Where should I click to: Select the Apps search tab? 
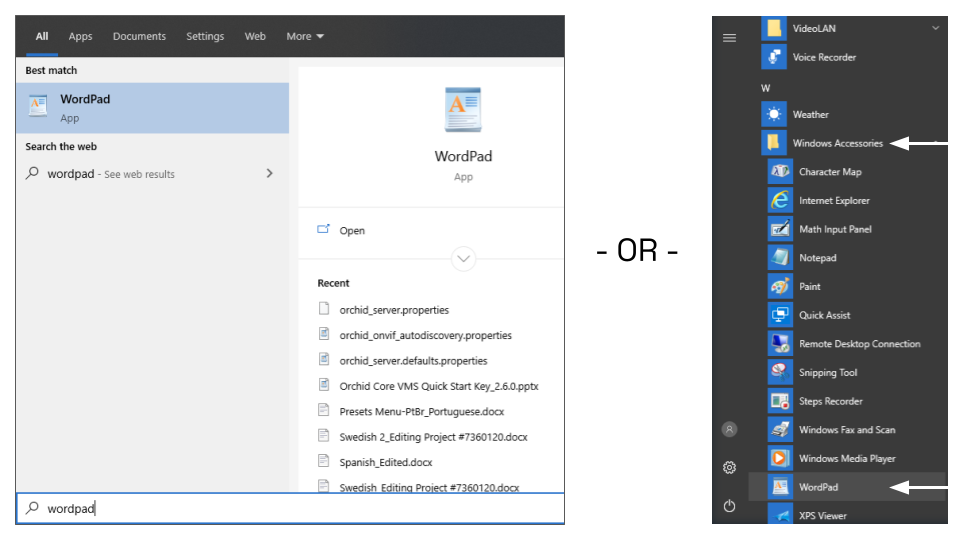click(x=80, y=36)
